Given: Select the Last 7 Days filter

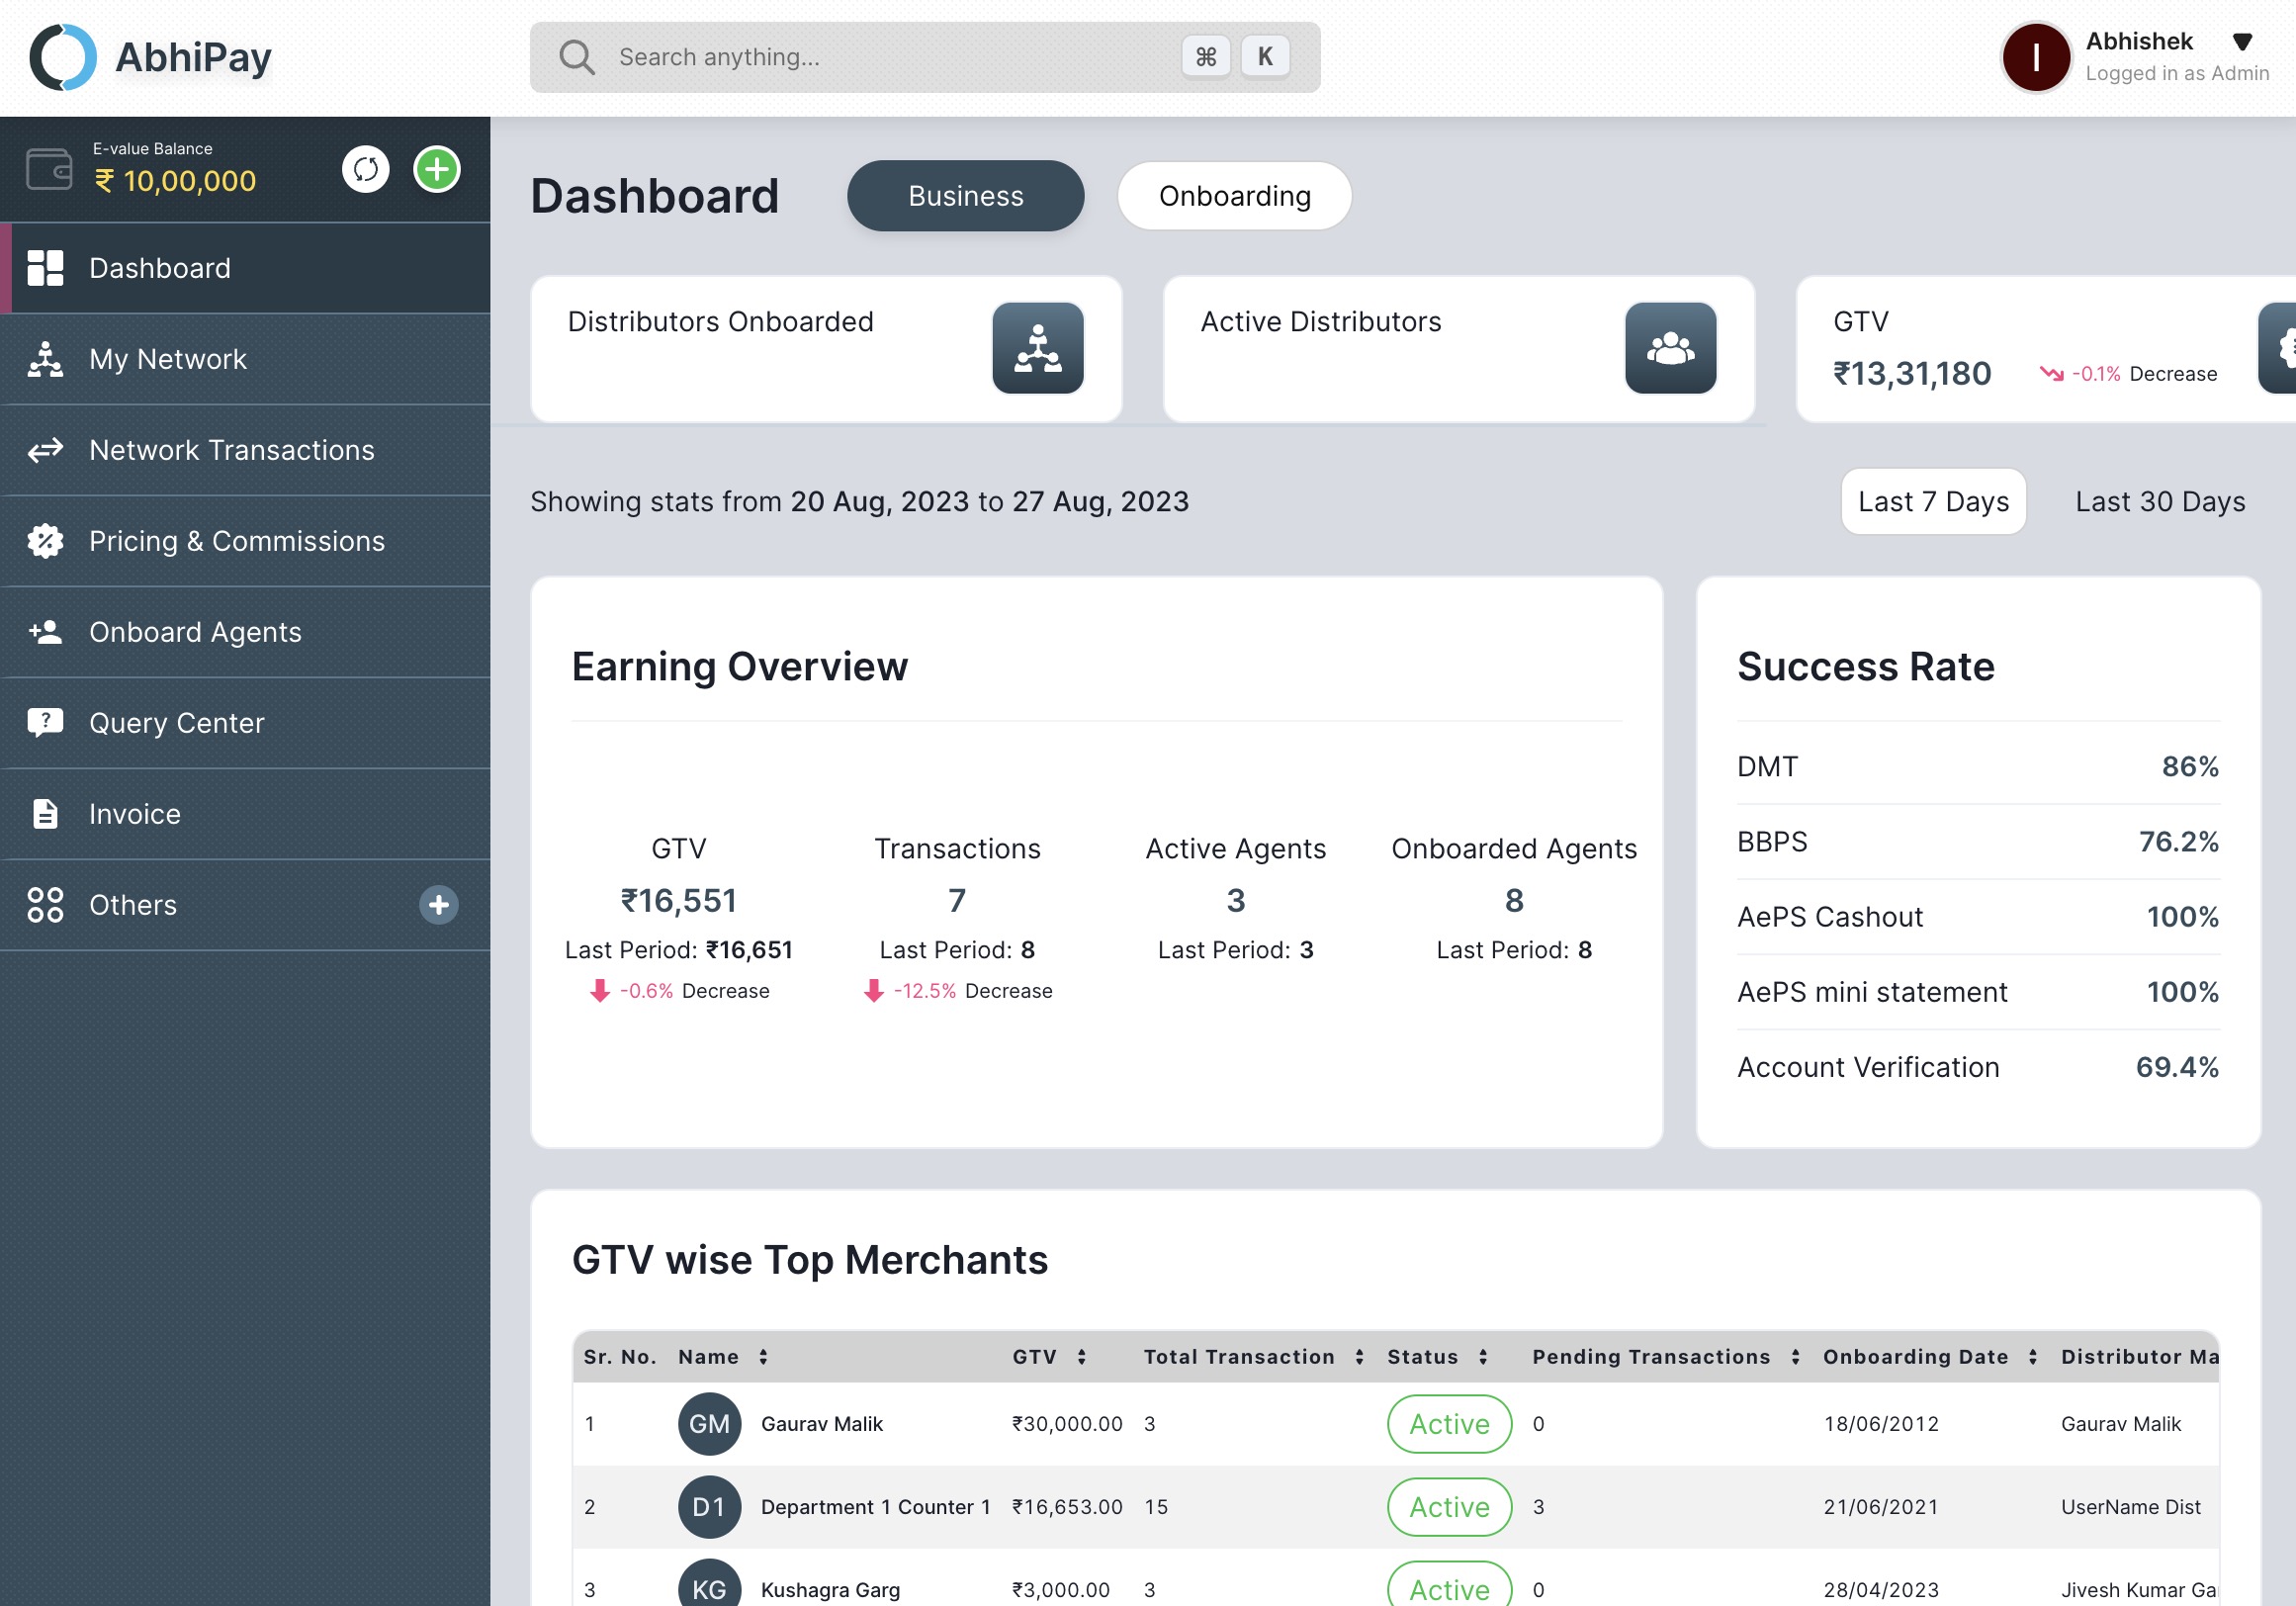Looking at the screenshot, I should [x=1932, y=501].
